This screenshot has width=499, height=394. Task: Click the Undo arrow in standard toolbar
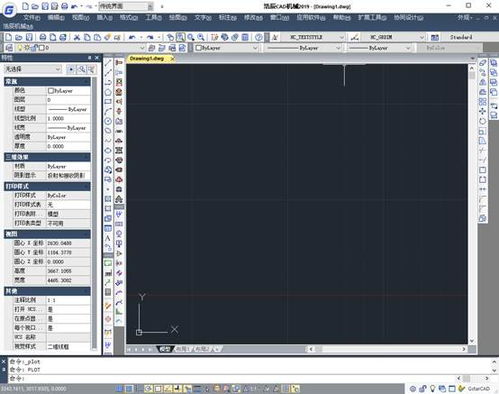(132, 37)
